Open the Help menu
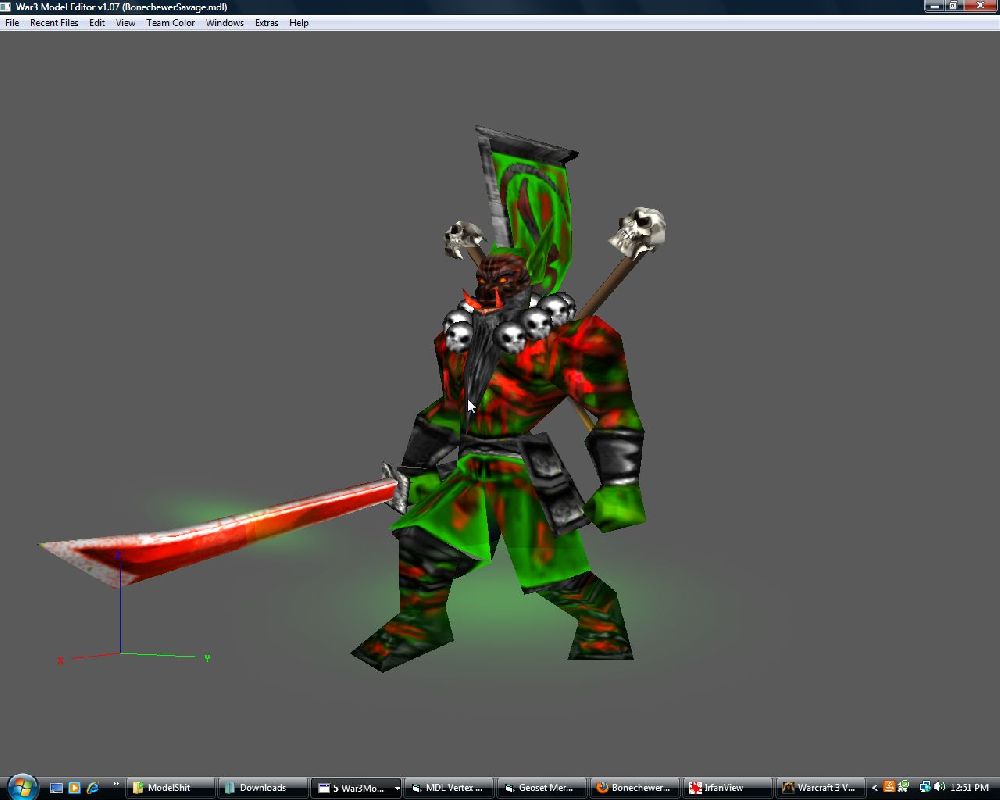1000x800 pixels. click(x=298, y=23)
